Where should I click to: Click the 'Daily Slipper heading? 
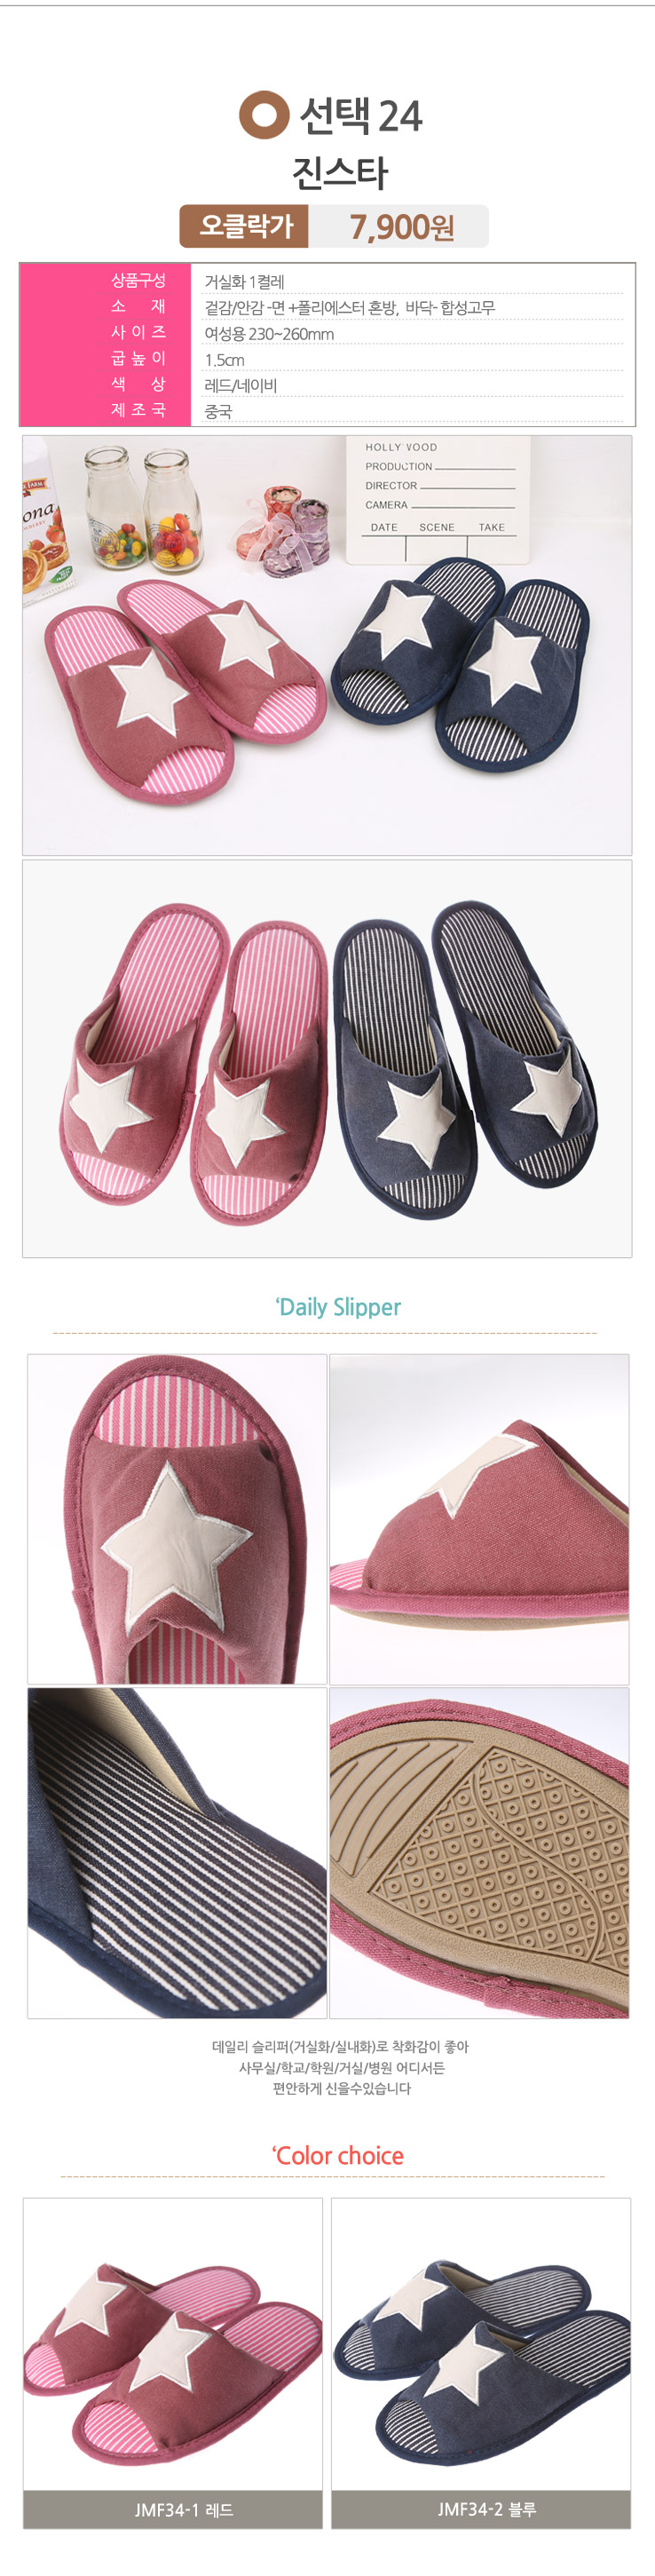point(338,1307)
